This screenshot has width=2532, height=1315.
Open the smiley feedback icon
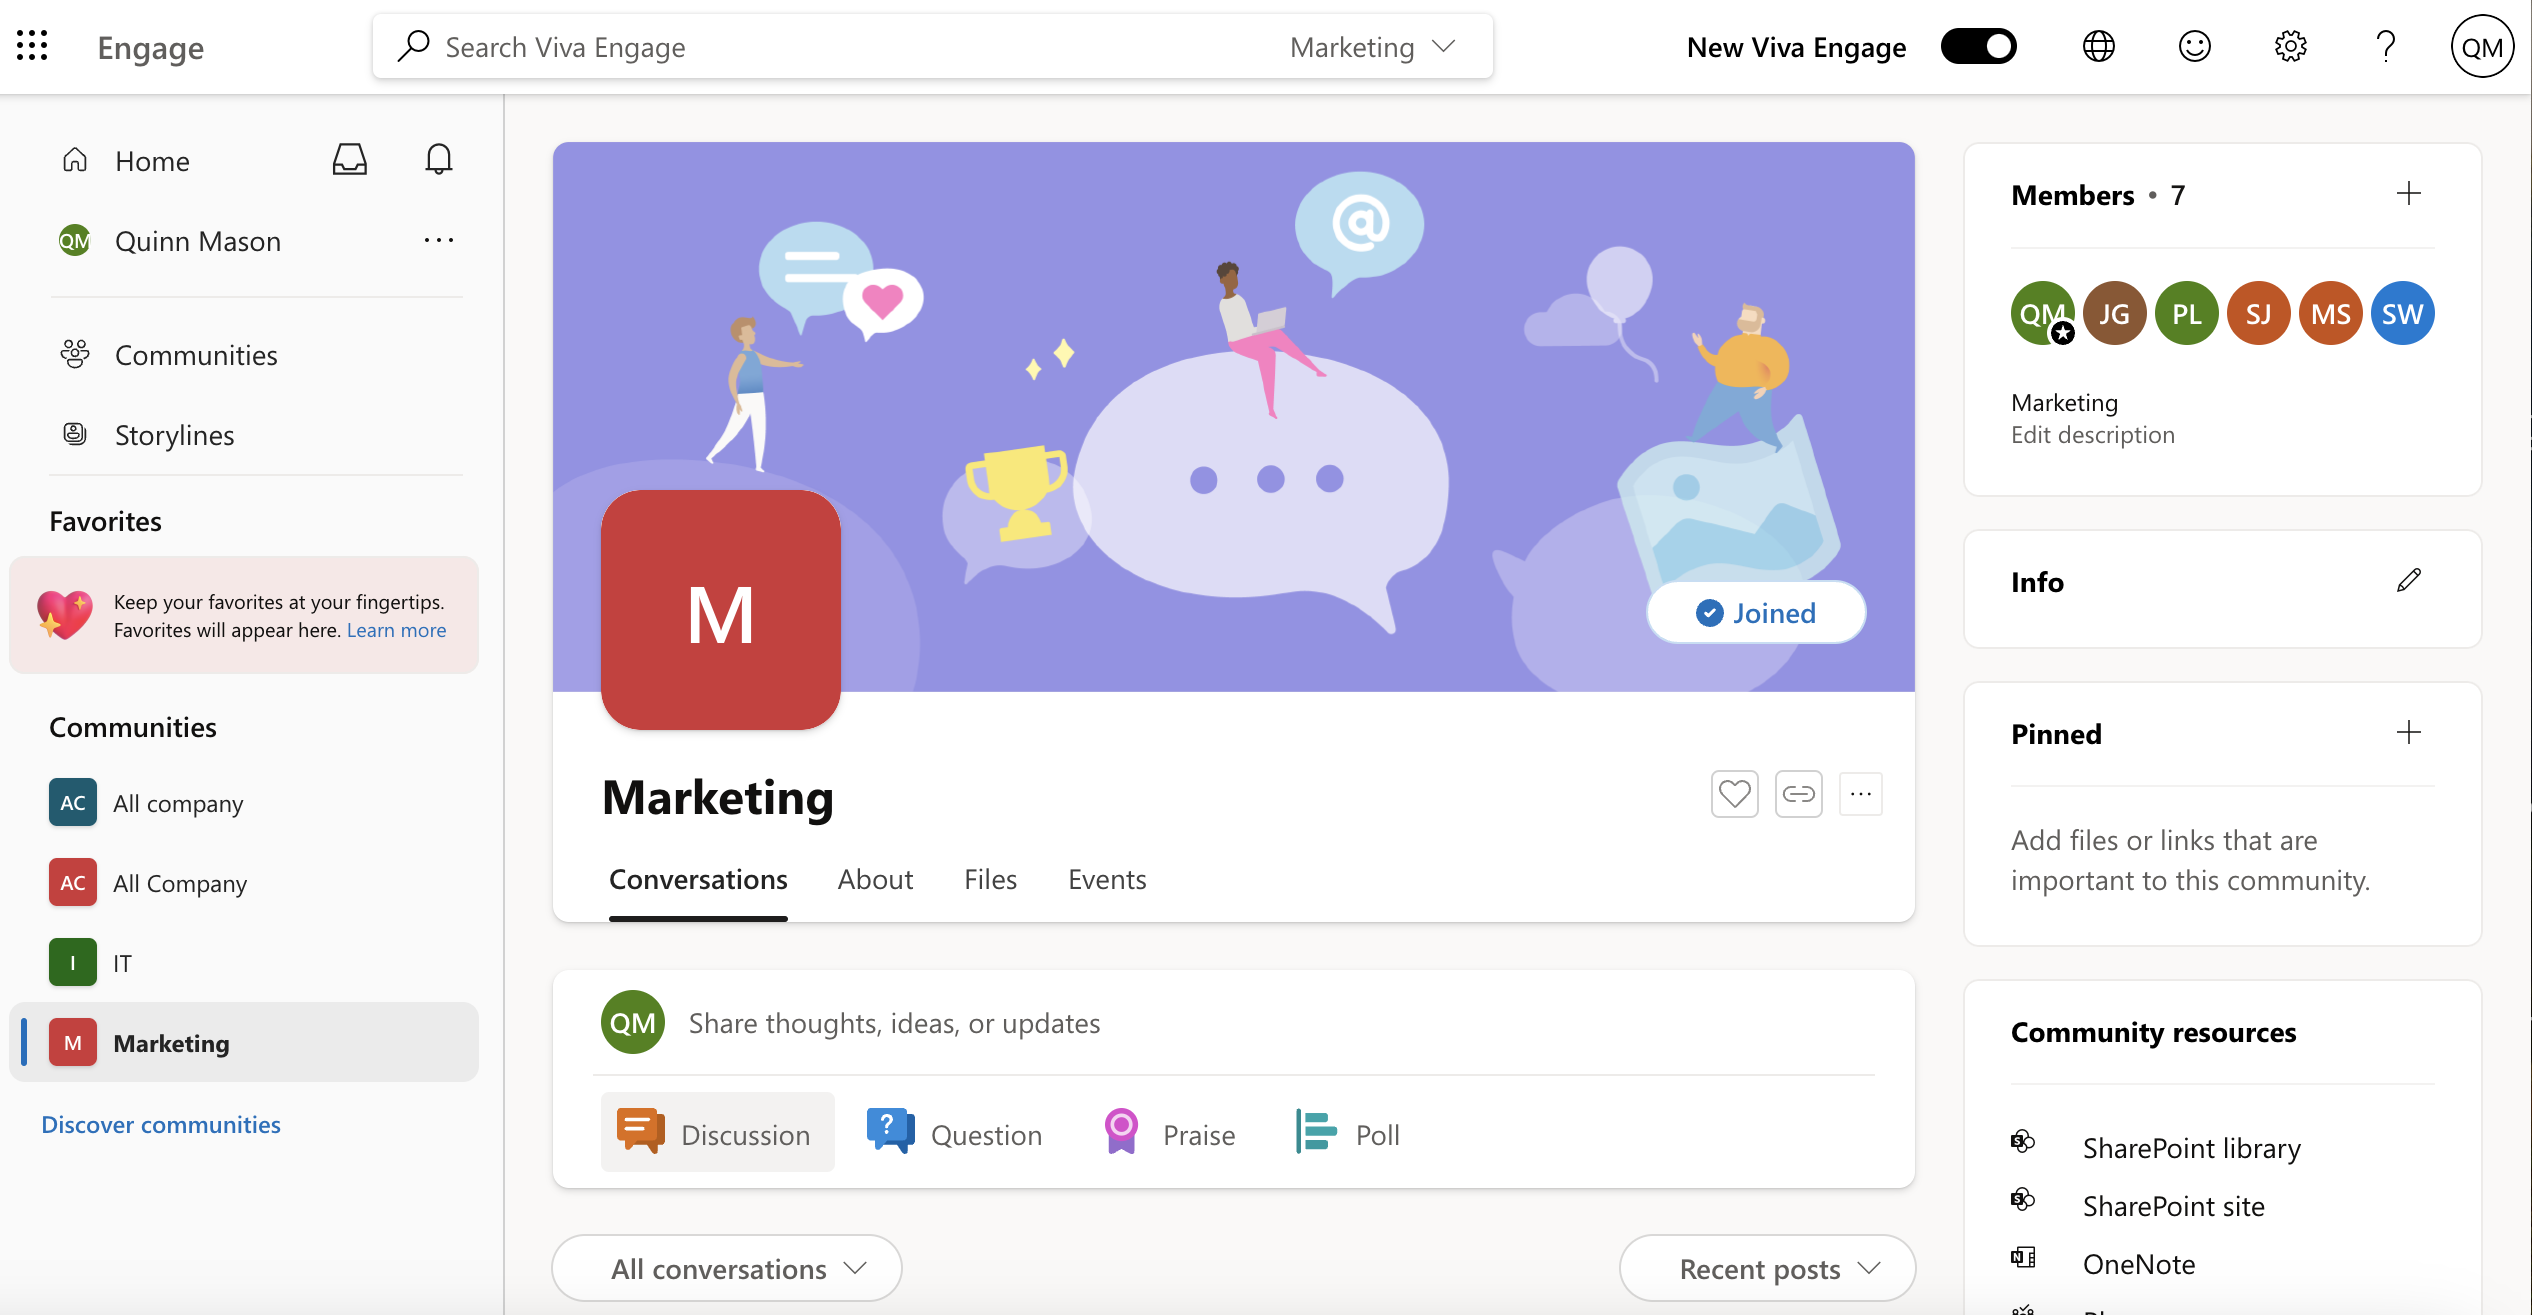tap(2194, 46)
